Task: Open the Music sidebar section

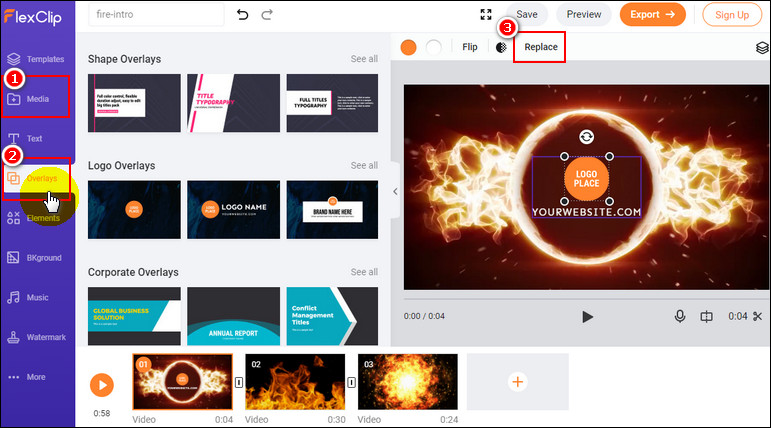Action: pyautogui.click(x=28, y=298)
